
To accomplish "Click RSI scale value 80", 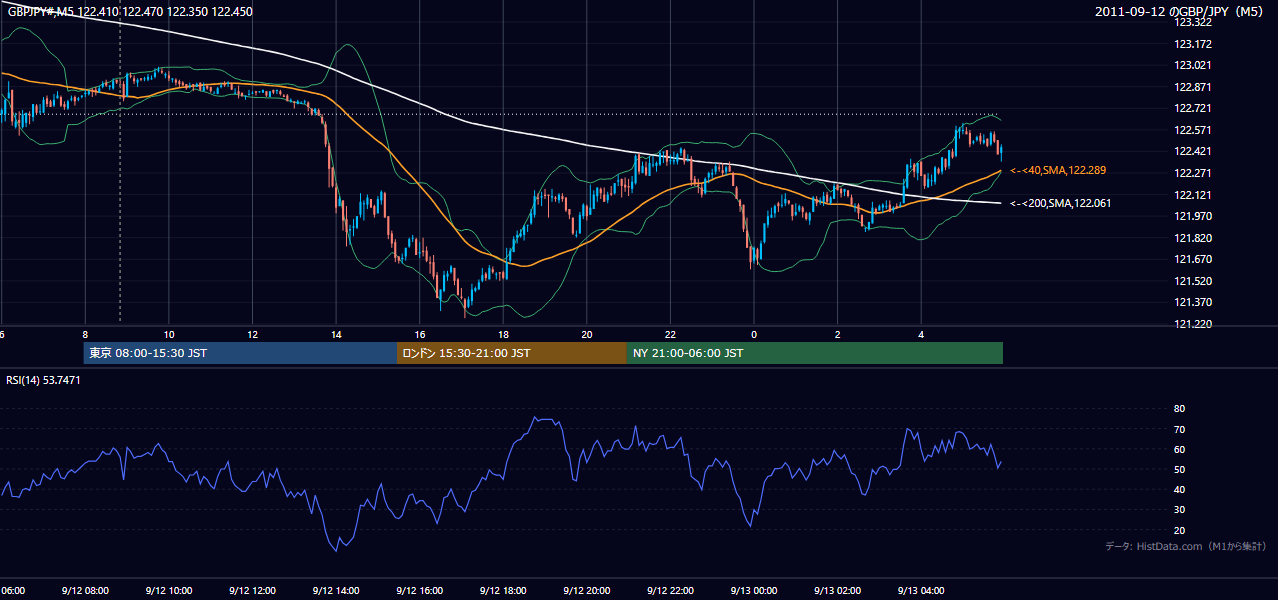I will click(x=1180, y=409).
